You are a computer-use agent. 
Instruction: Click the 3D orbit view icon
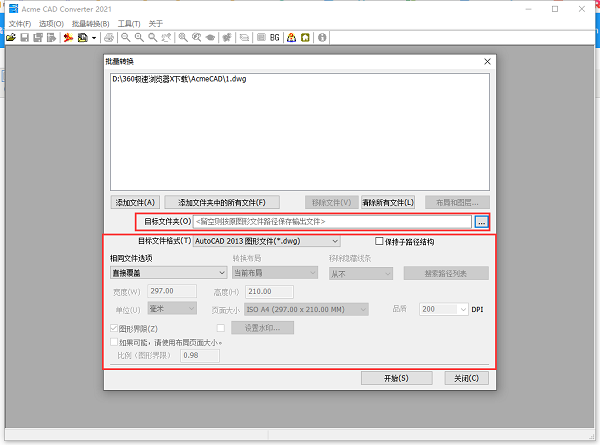pyautogui.click(x=210, y=37)
